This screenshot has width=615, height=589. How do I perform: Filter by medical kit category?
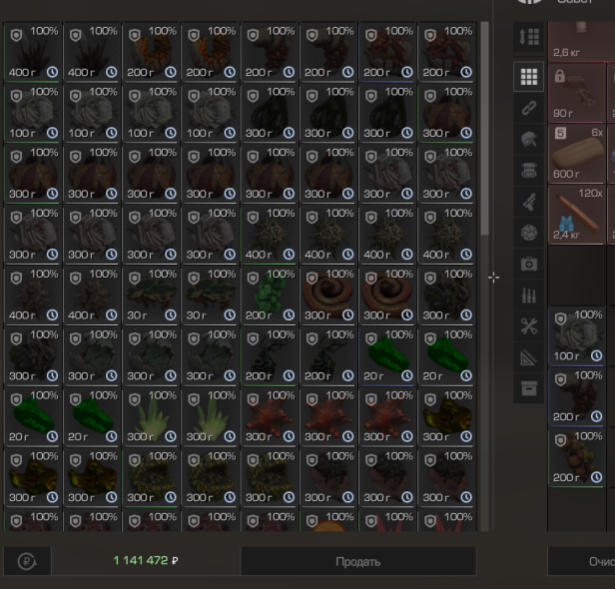click(x=529, y=264)
